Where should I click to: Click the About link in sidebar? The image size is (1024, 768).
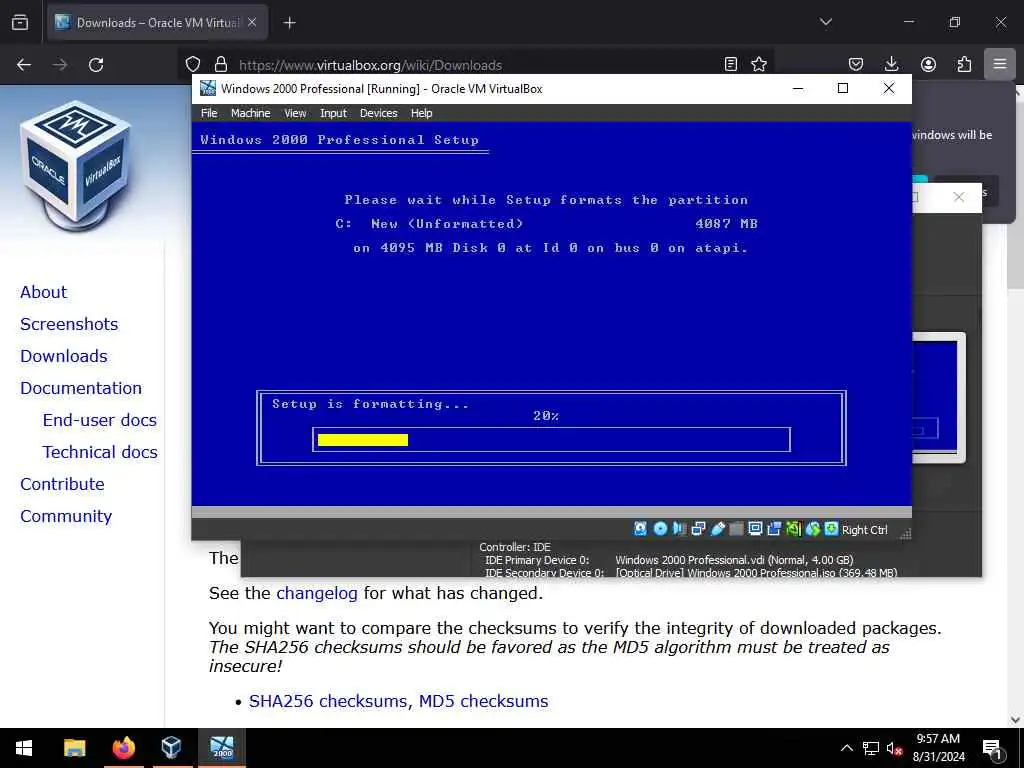(x=43, y=292)
